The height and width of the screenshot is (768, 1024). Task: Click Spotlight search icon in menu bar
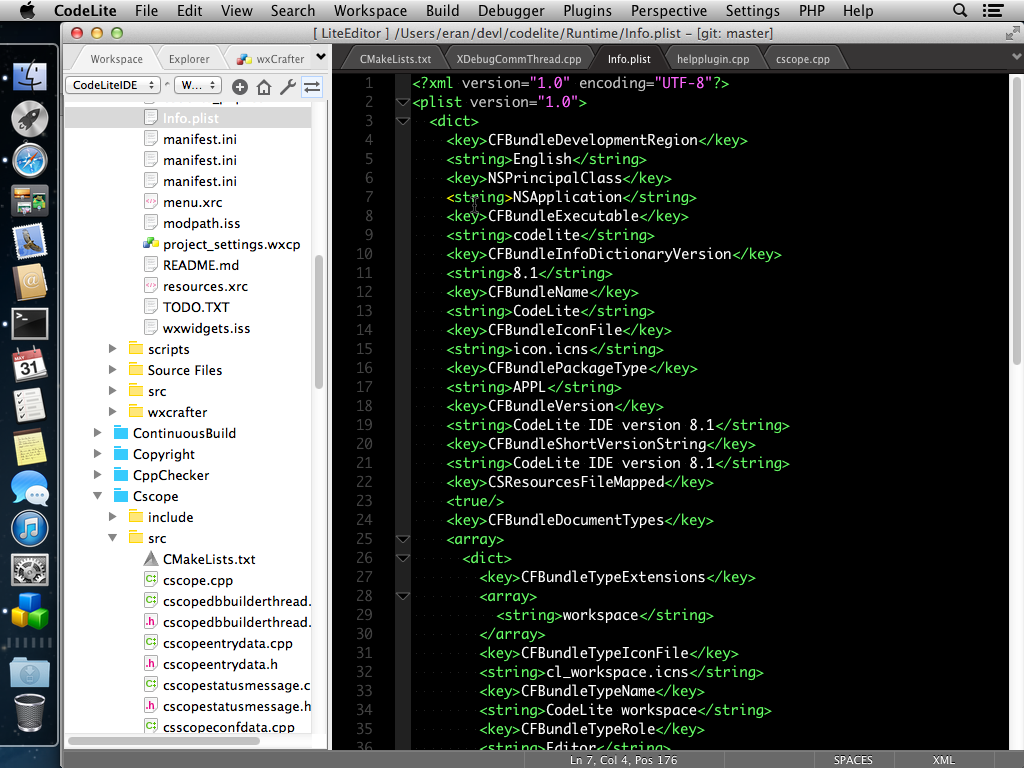click(x=959, y=10)
